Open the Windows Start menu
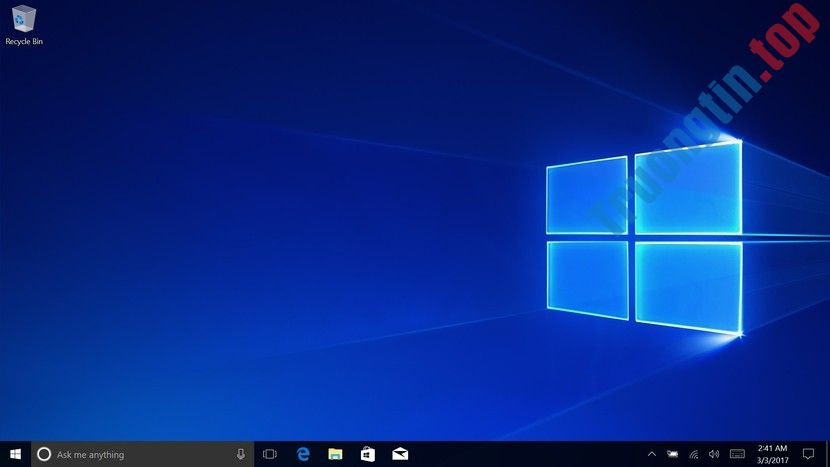This screenshot has height=467, width=830. point(15,454)
